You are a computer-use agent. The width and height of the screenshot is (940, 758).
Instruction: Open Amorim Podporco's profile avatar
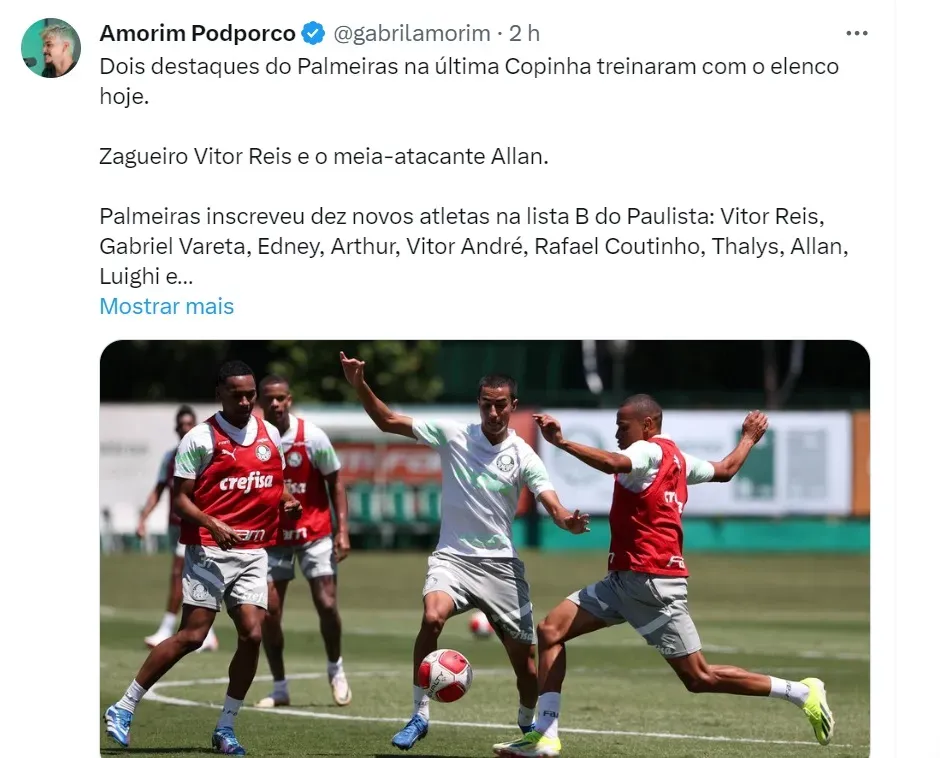(51, 48)
